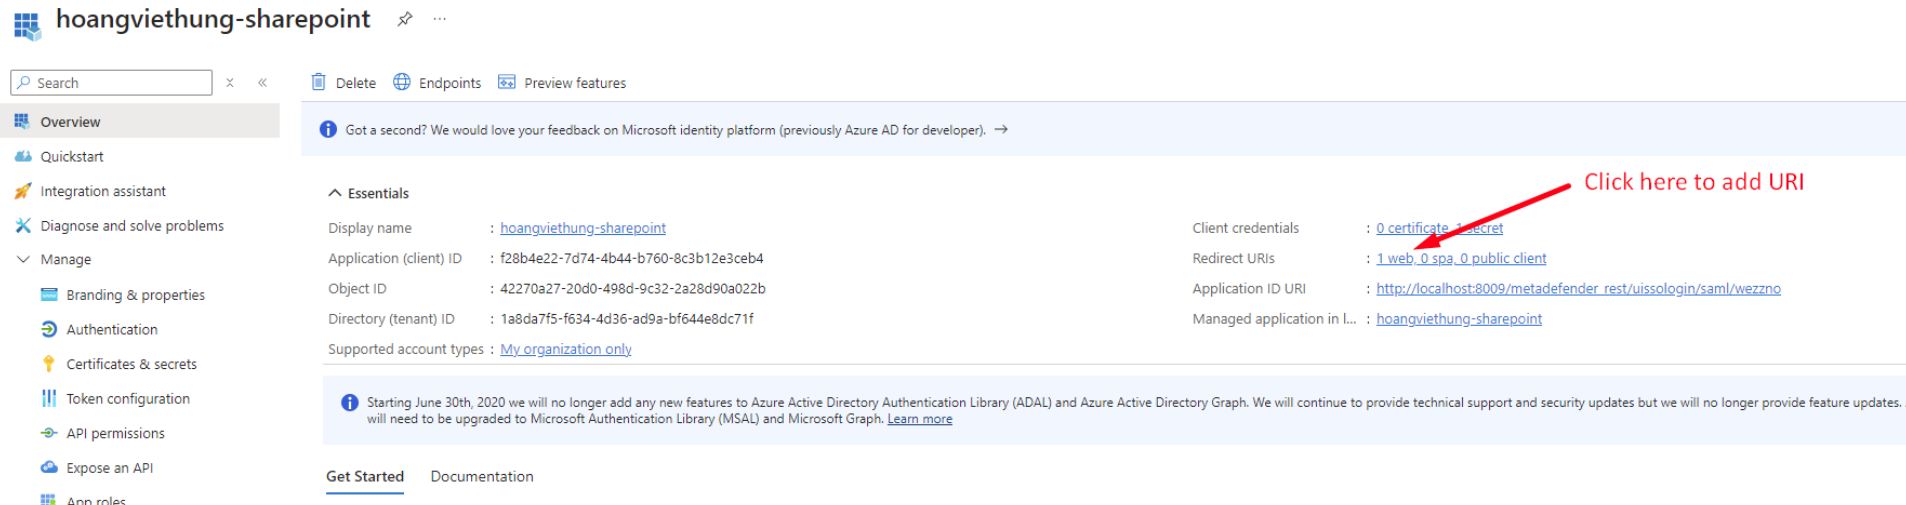Click the Directory (tenant) ID value
Screen dimensions: 1906x505
tap(627, 319)
